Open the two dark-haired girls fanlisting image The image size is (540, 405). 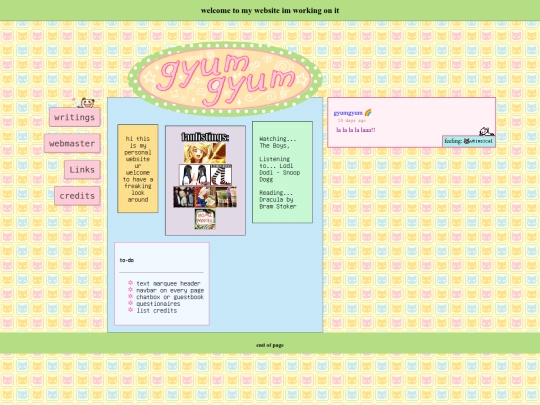[x=195, y=175]
